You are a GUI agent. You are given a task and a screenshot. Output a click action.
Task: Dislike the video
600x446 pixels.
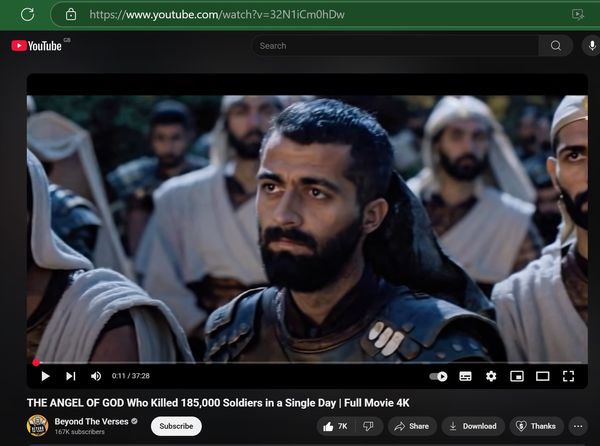coord(368,426)
